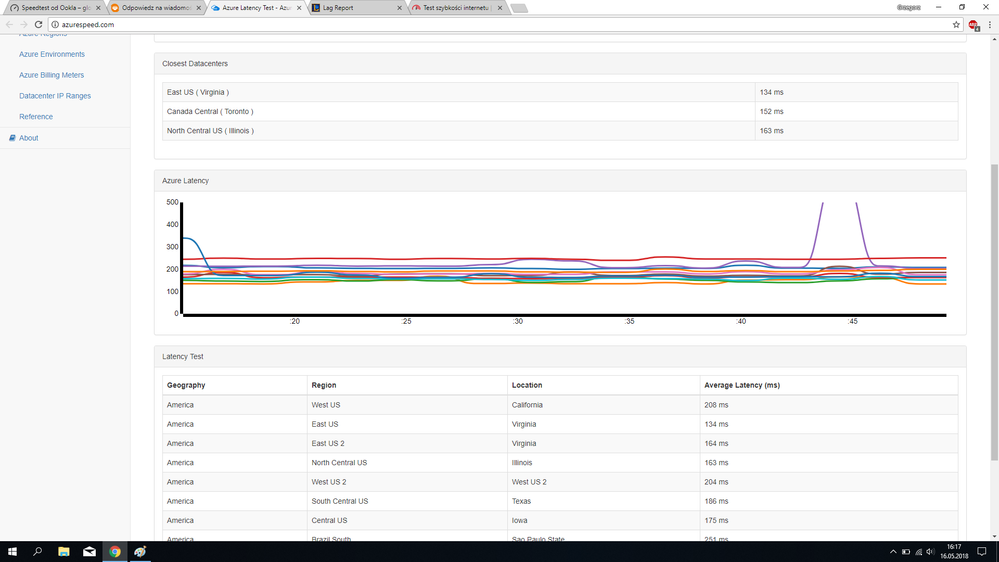Click the browser back arrow
This screenshot has height=562, width=999.
click(x=9, y=24)
